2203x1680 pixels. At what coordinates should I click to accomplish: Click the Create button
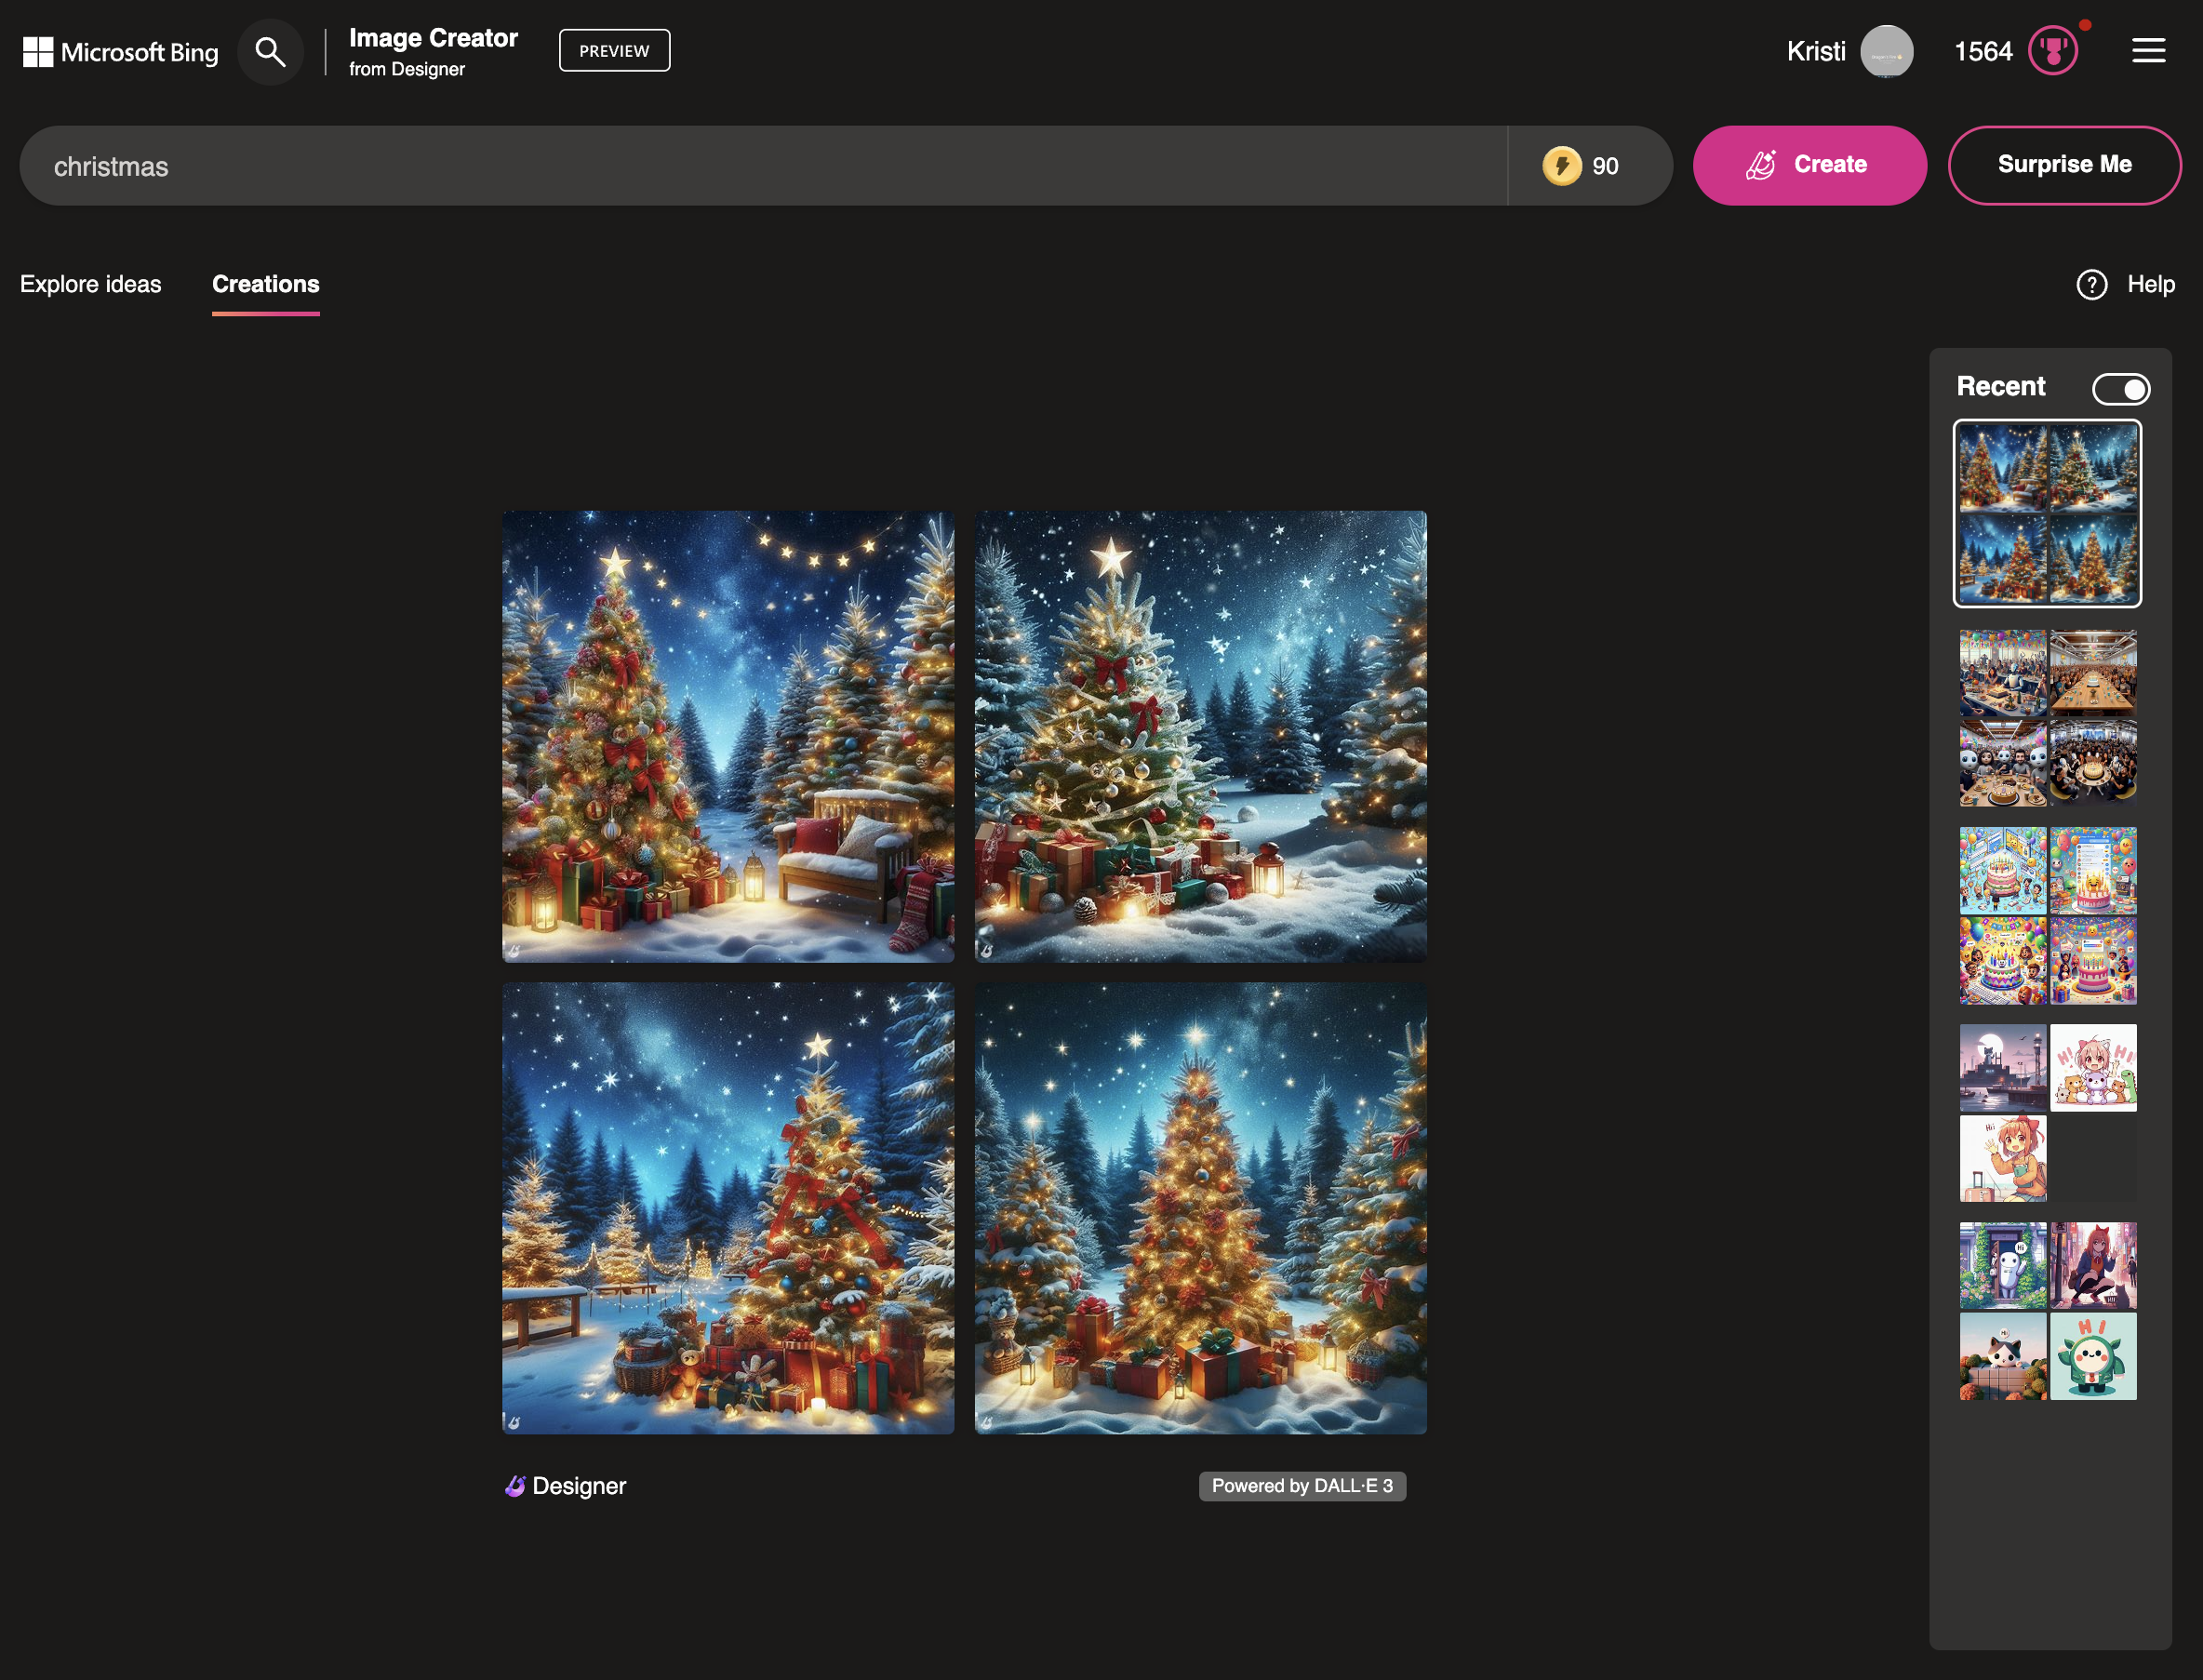(1811, 164)
